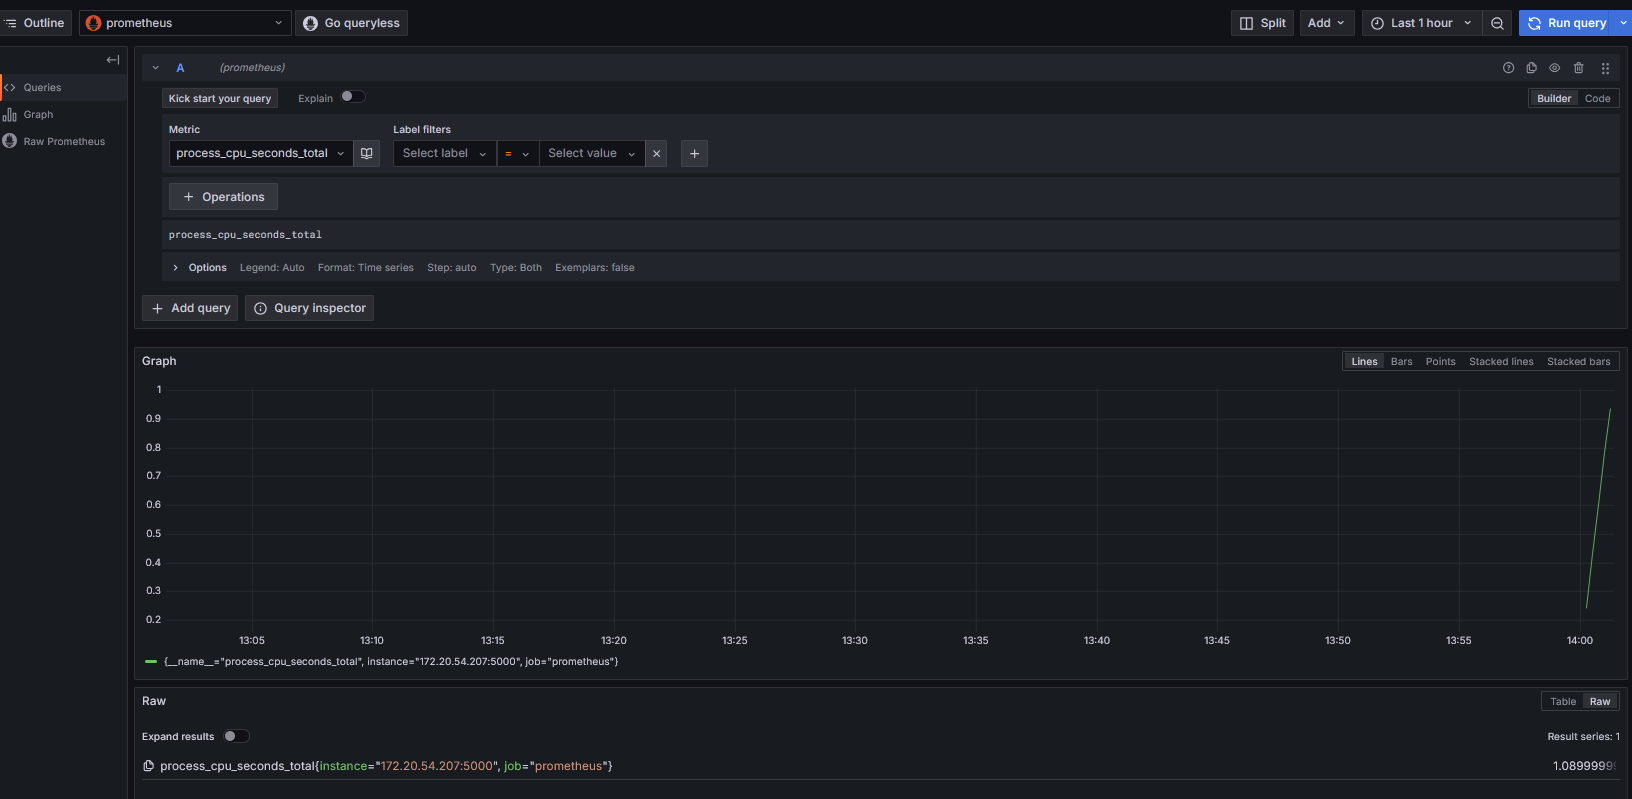
Task: Click Kick start your query
Action: 220,98
